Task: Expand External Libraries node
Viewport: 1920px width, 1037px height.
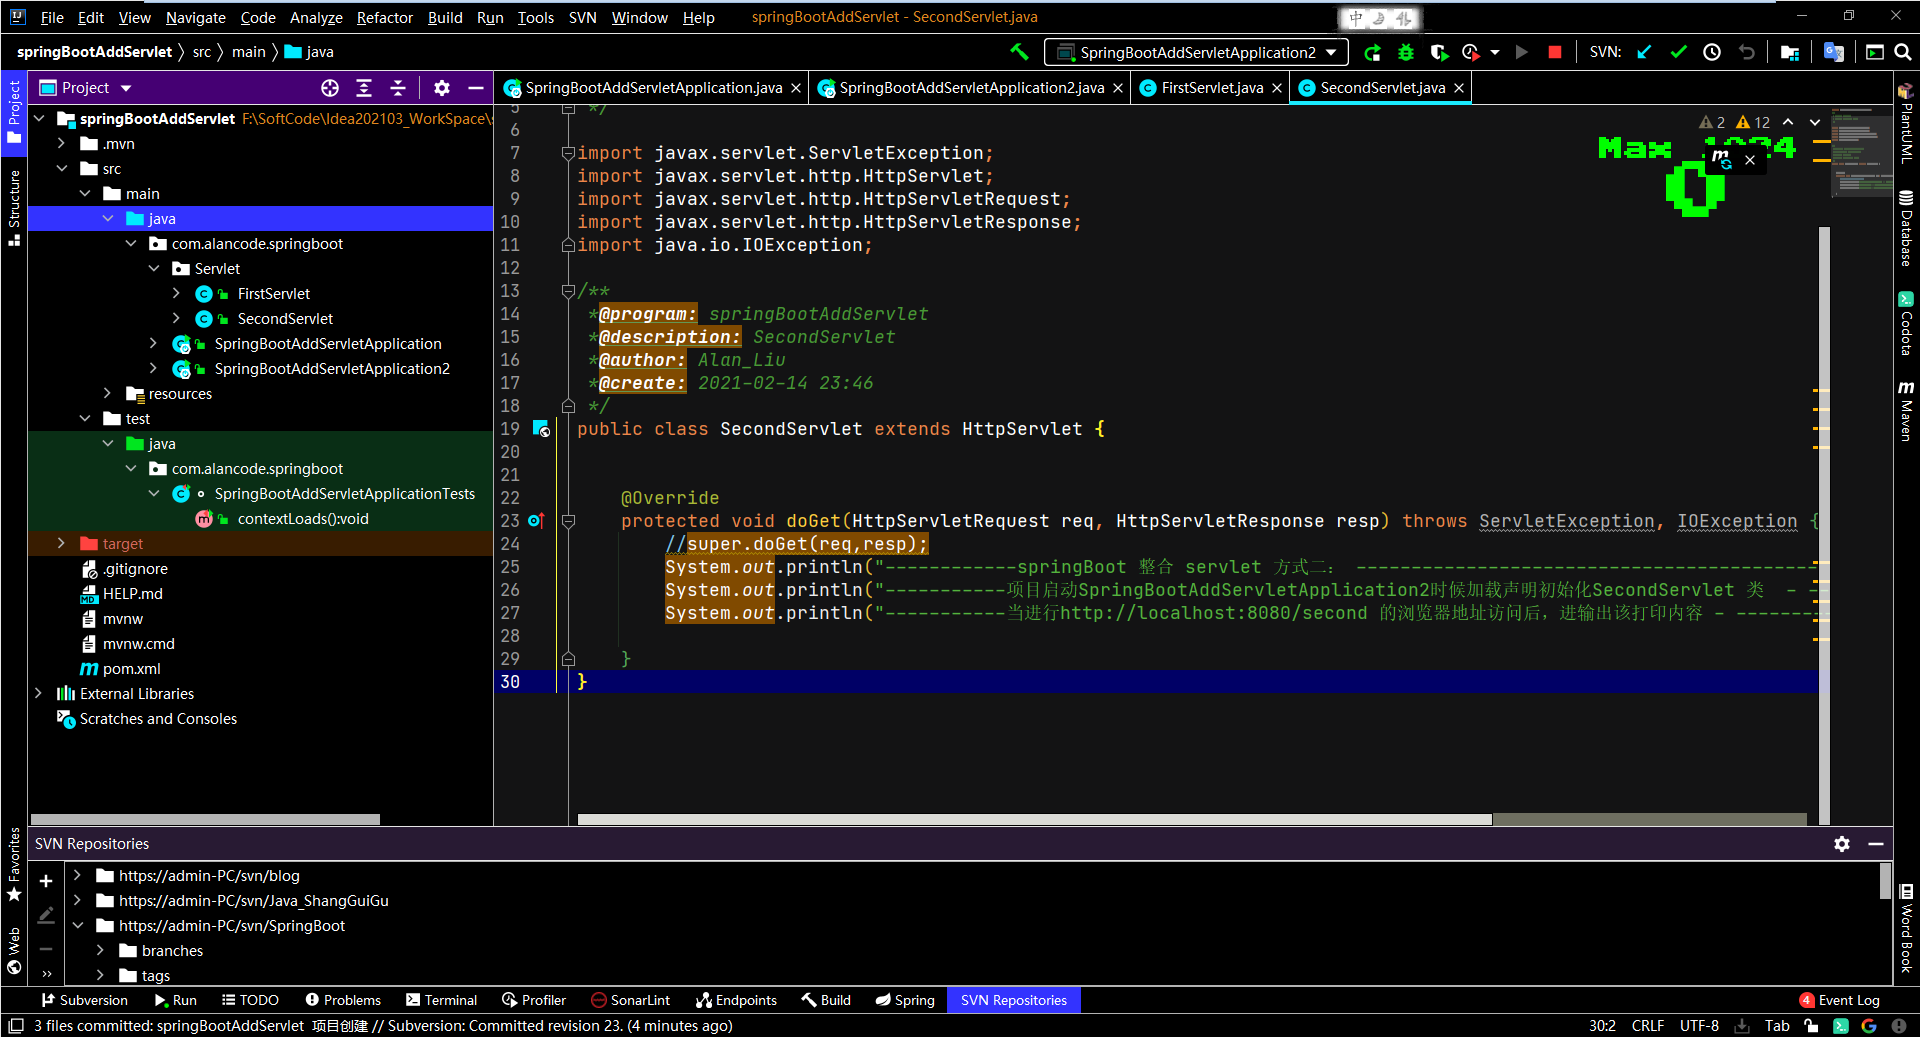Action: pyautogui.click(x=38, y=694)
